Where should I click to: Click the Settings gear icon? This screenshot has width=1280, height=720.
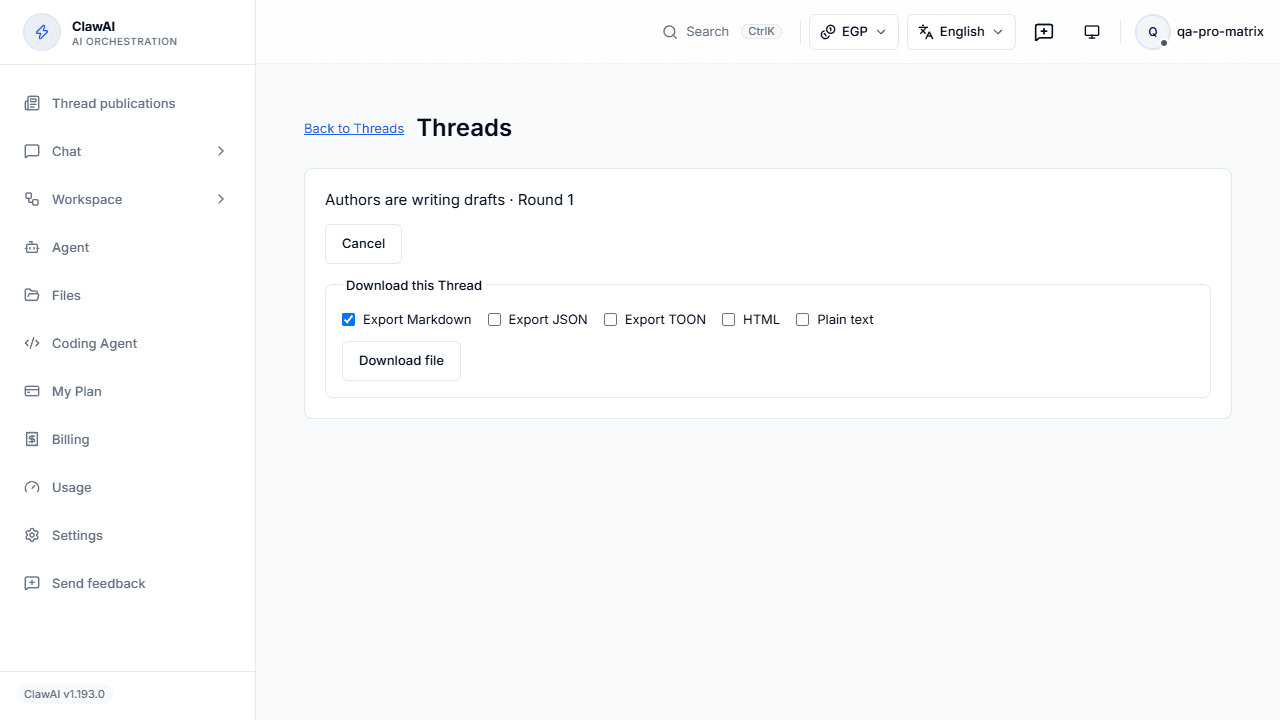pyautogui.click(x=32, y=535)
